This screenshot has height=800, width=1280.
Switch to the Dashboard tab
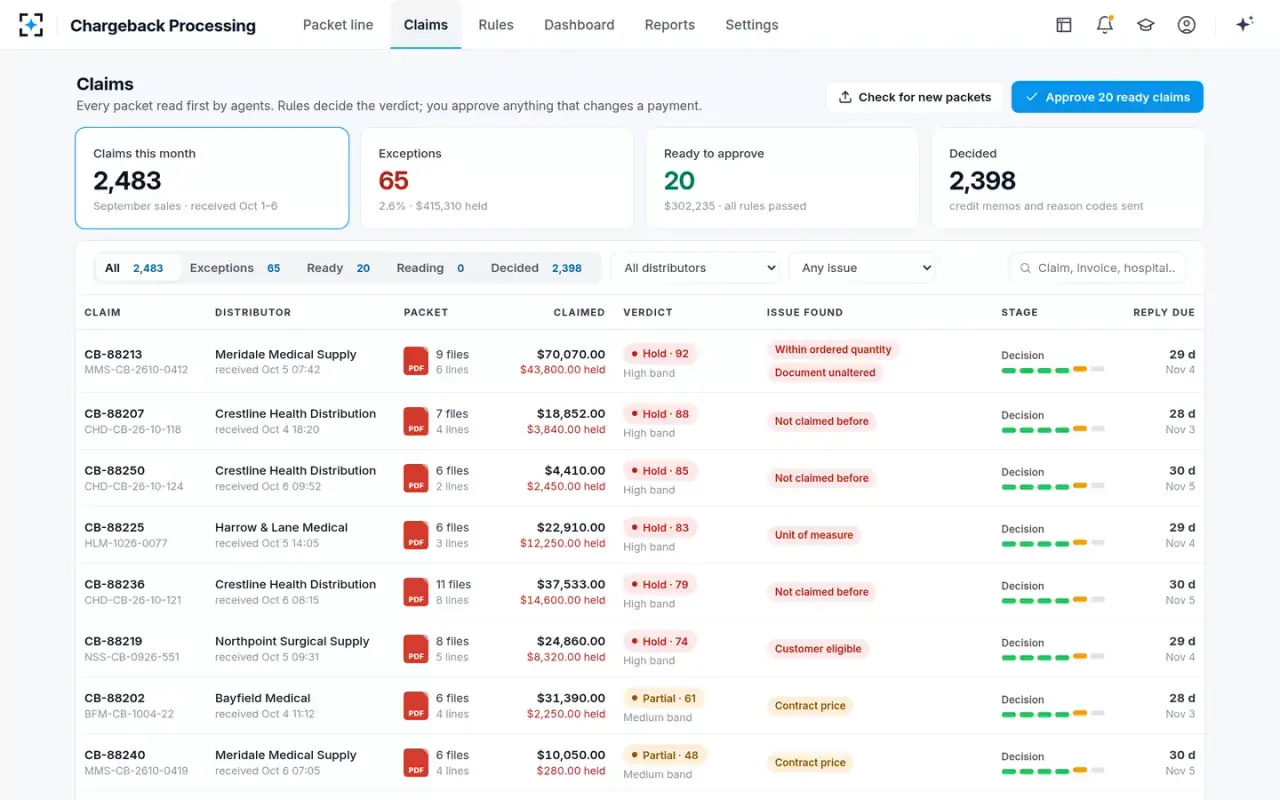pos(579,25)
